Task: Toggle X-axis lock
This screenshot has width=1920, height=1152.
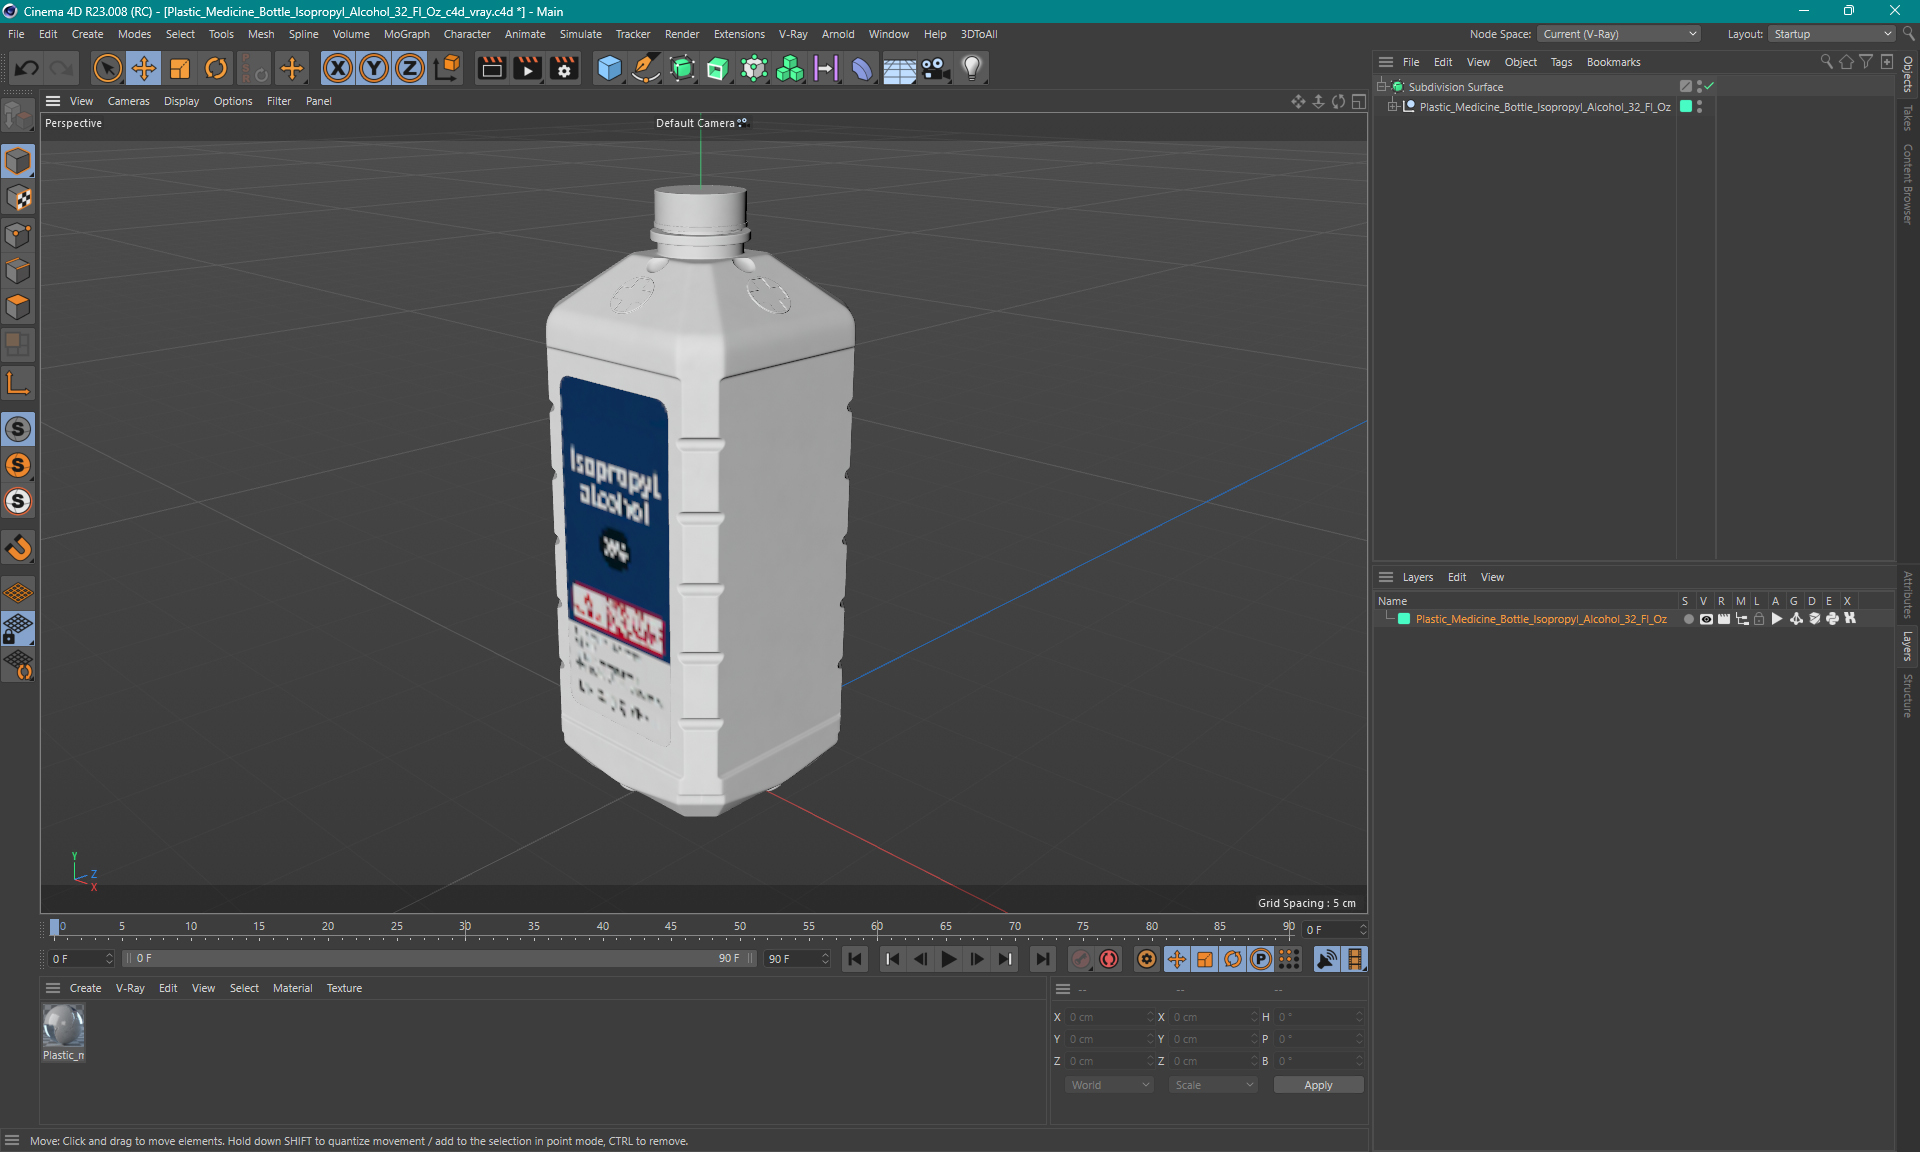Action: click(x=338, y=68)
